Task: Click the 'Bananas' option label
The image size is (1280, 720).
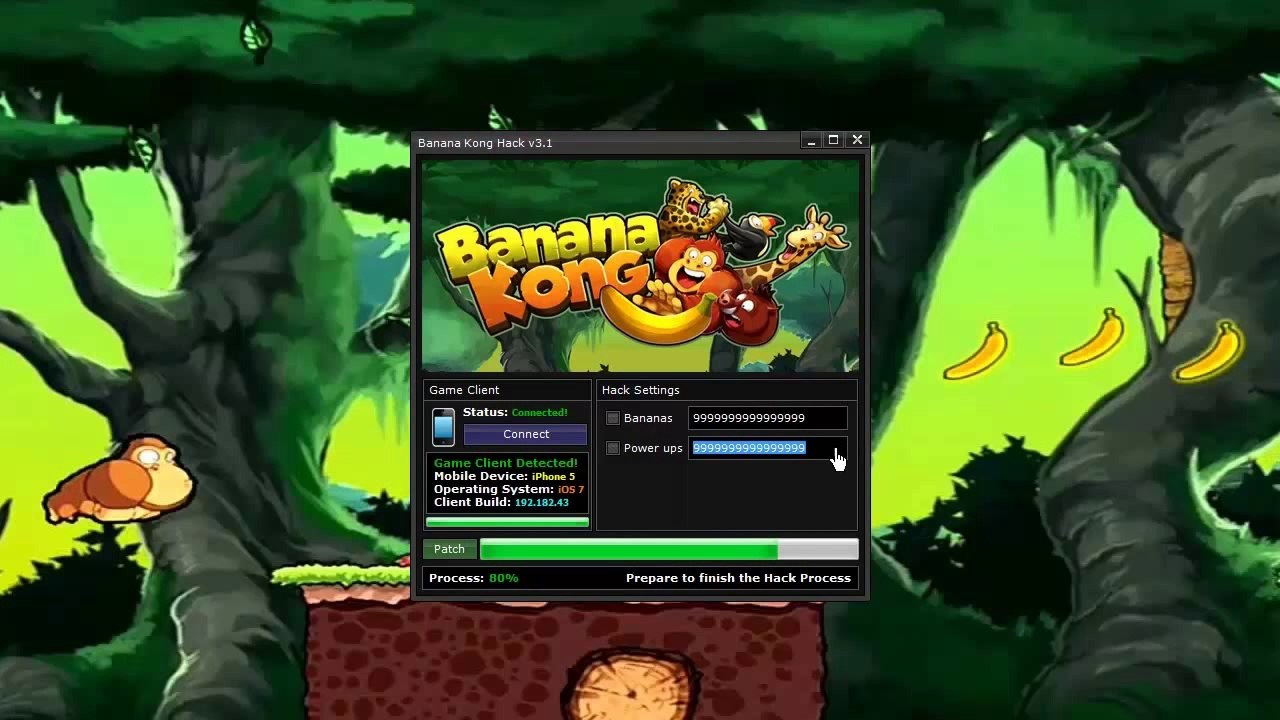Action: pos(648,418)
